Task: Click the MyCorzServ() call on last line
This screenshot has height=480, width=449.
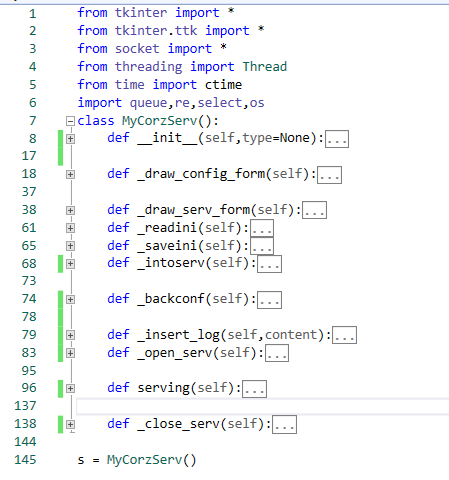Action: (152, 460)
